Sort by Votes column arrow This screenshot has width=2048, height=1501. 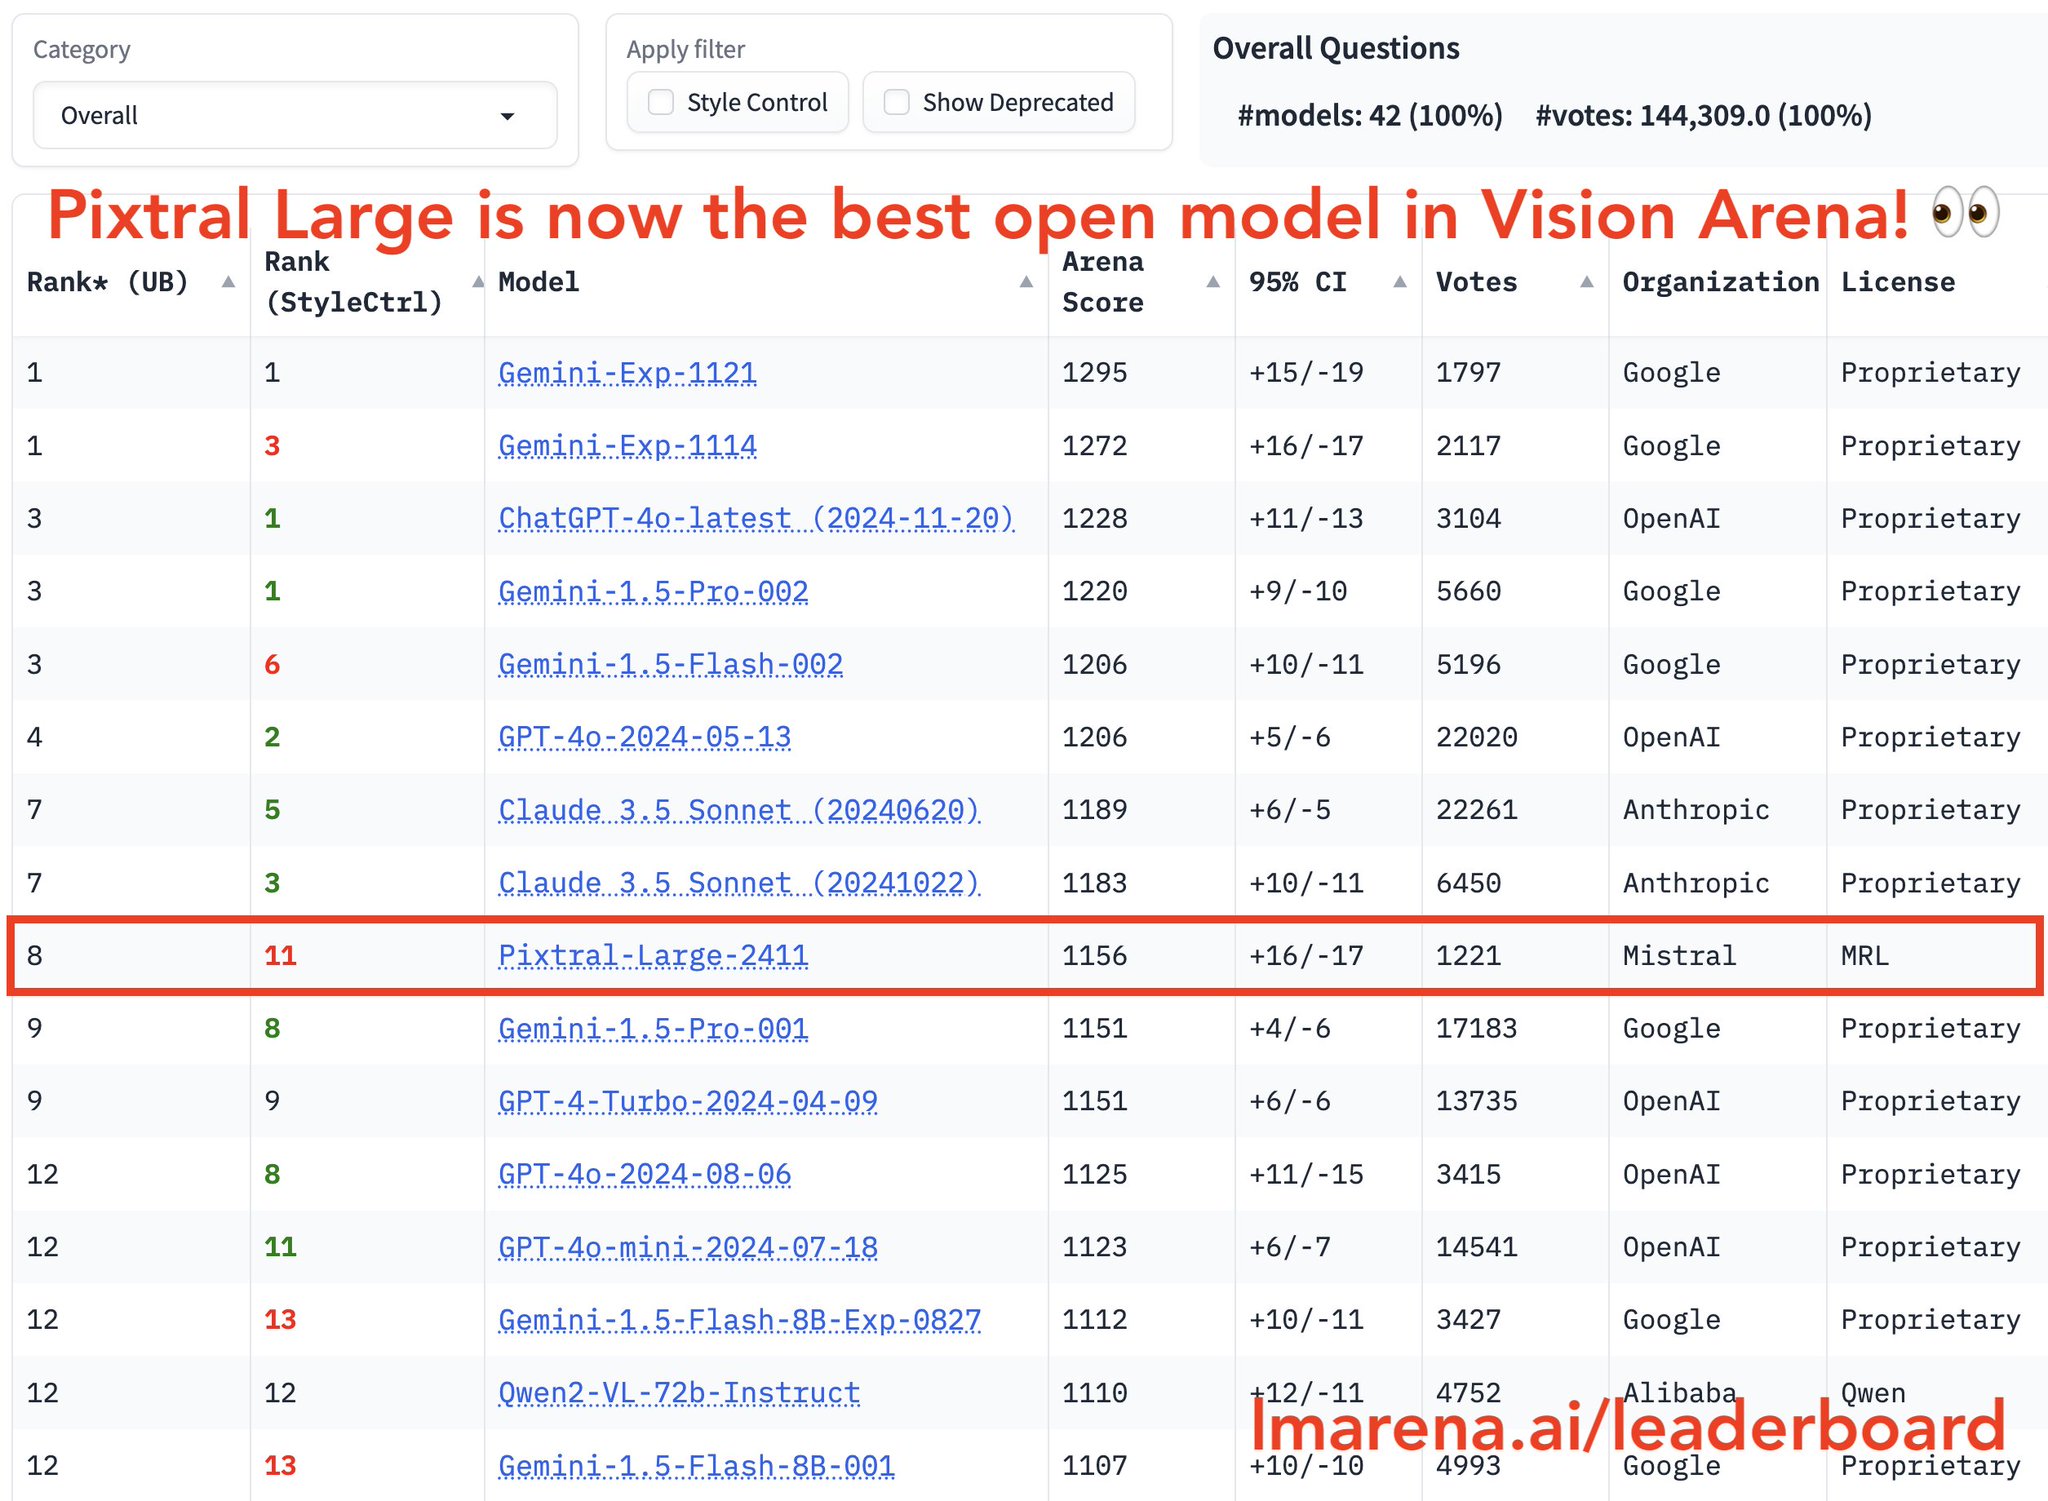point(1587,282)
